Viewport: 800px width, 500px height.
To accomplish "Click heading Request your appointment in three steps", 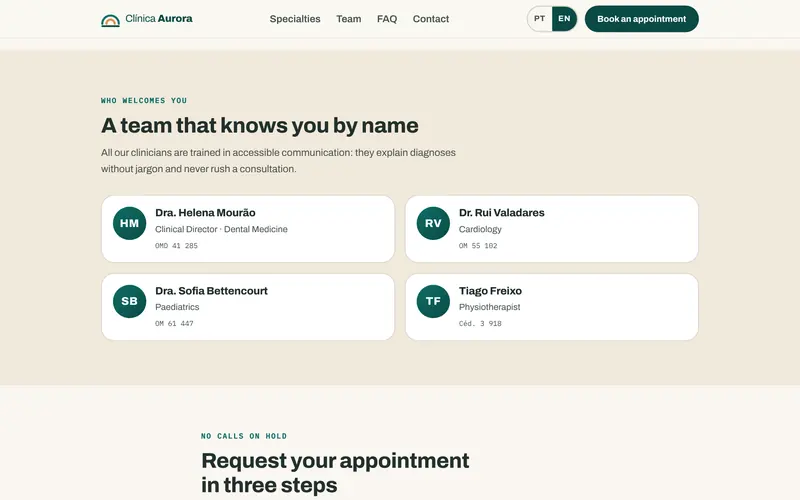I will coord(335,472).
